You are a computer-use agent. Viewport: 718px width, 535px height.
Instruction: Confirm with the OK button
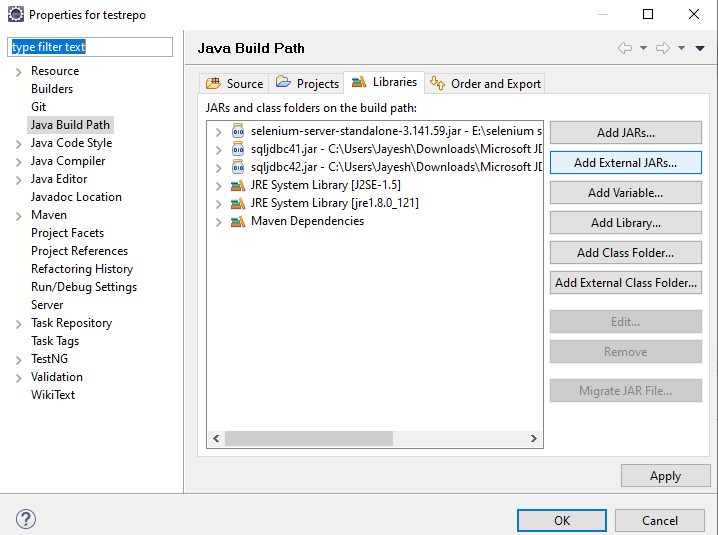pyautogui.click(x=562, y=521)
